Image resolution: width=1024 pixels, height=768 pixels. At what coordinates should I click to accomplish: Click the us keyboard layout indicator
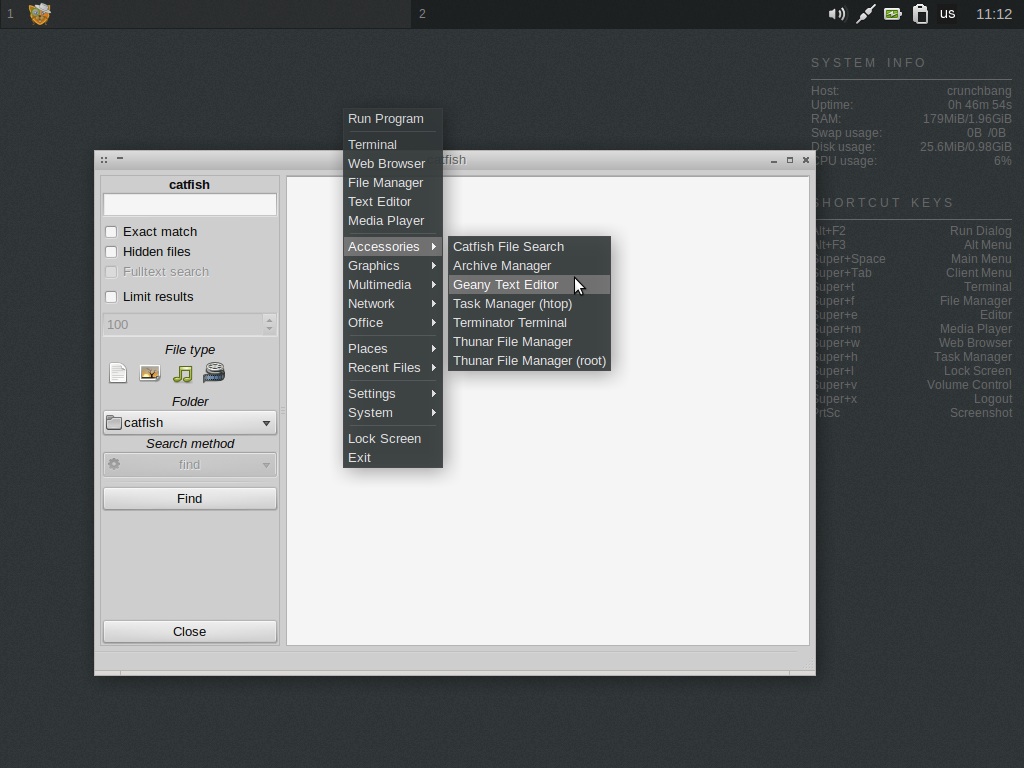pos(947,14)
